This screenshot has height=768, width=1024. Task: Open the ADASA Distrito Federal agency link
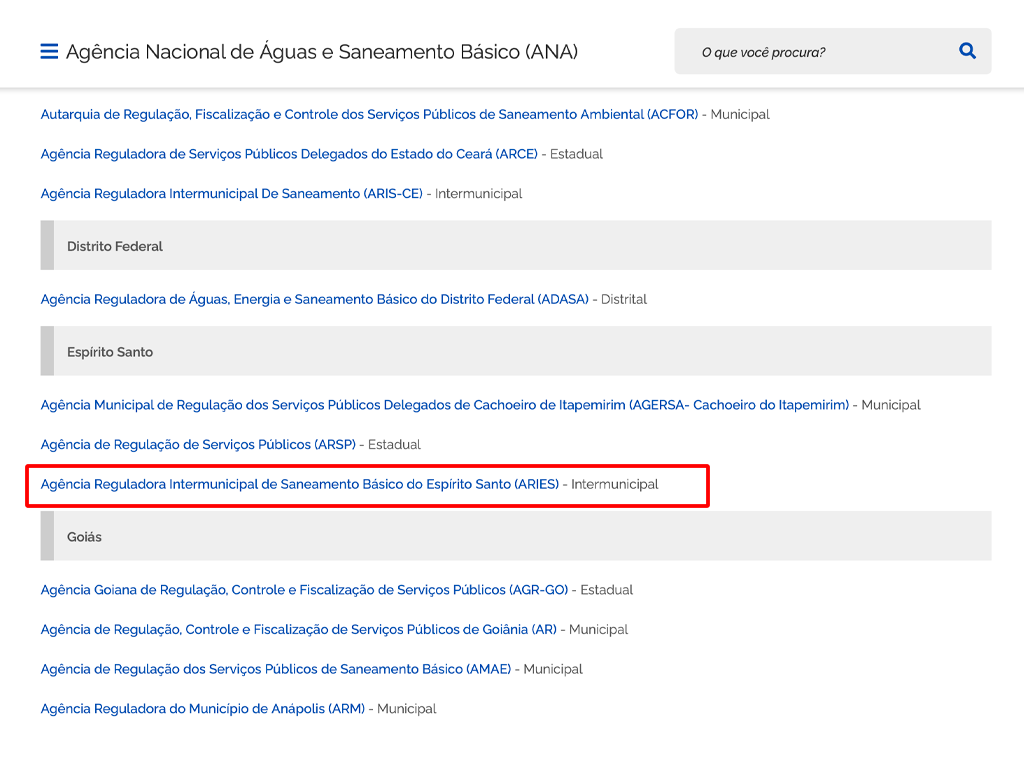tap(314, 299)
